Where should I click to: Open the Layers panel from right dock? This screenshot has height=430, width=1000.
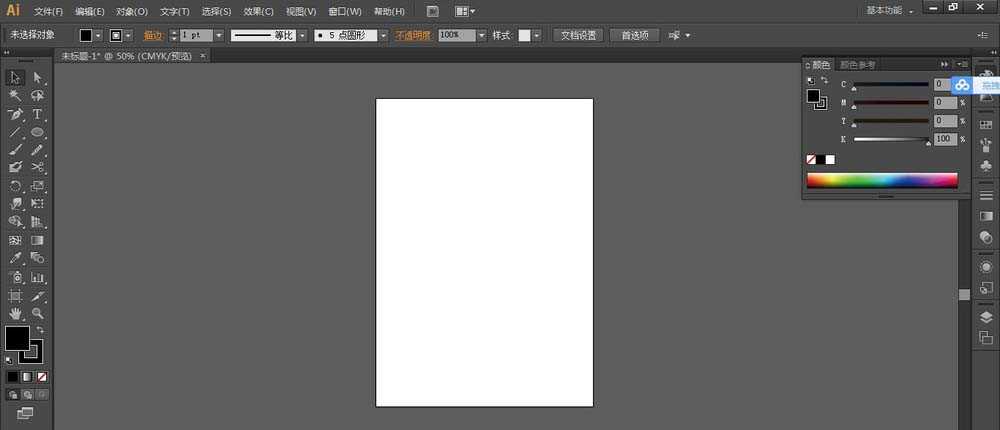(x=986, y=317)
